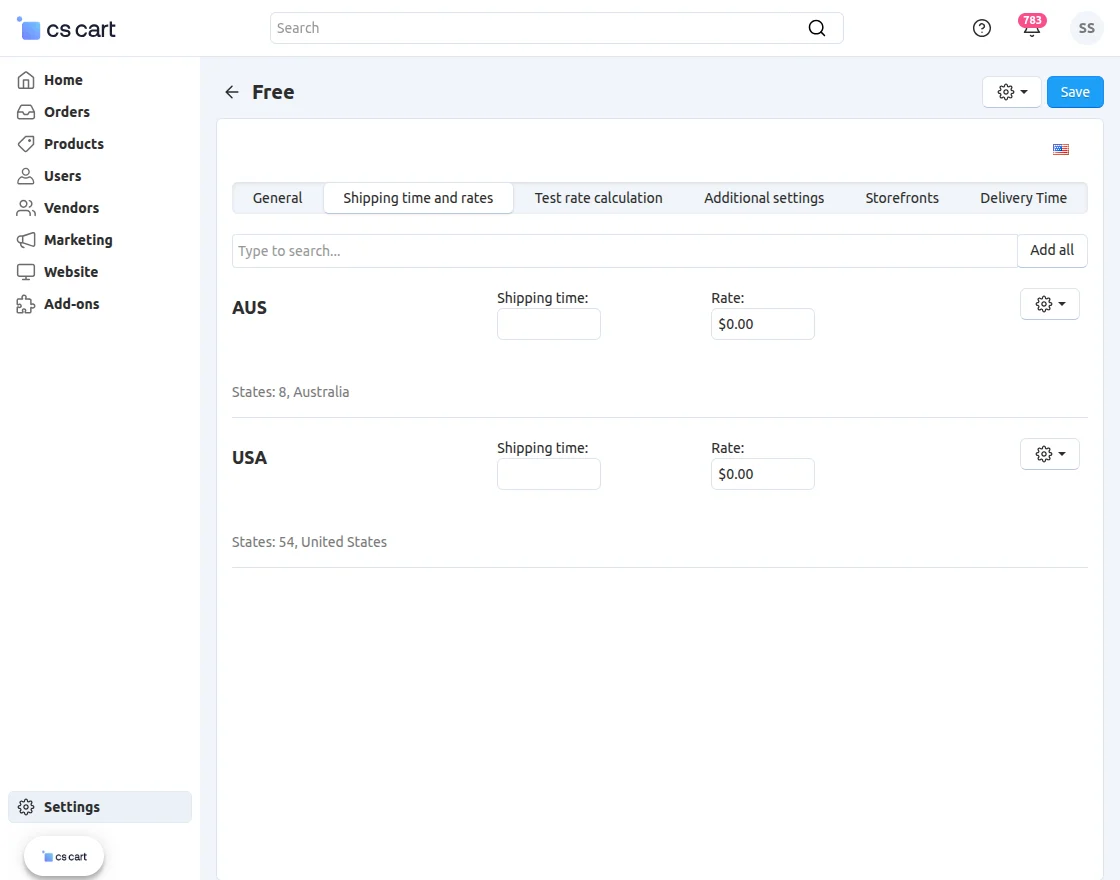This screenshot has width=1120, height=880.
Task: Open the help question mark icon
Action: (x=982, y=28)
